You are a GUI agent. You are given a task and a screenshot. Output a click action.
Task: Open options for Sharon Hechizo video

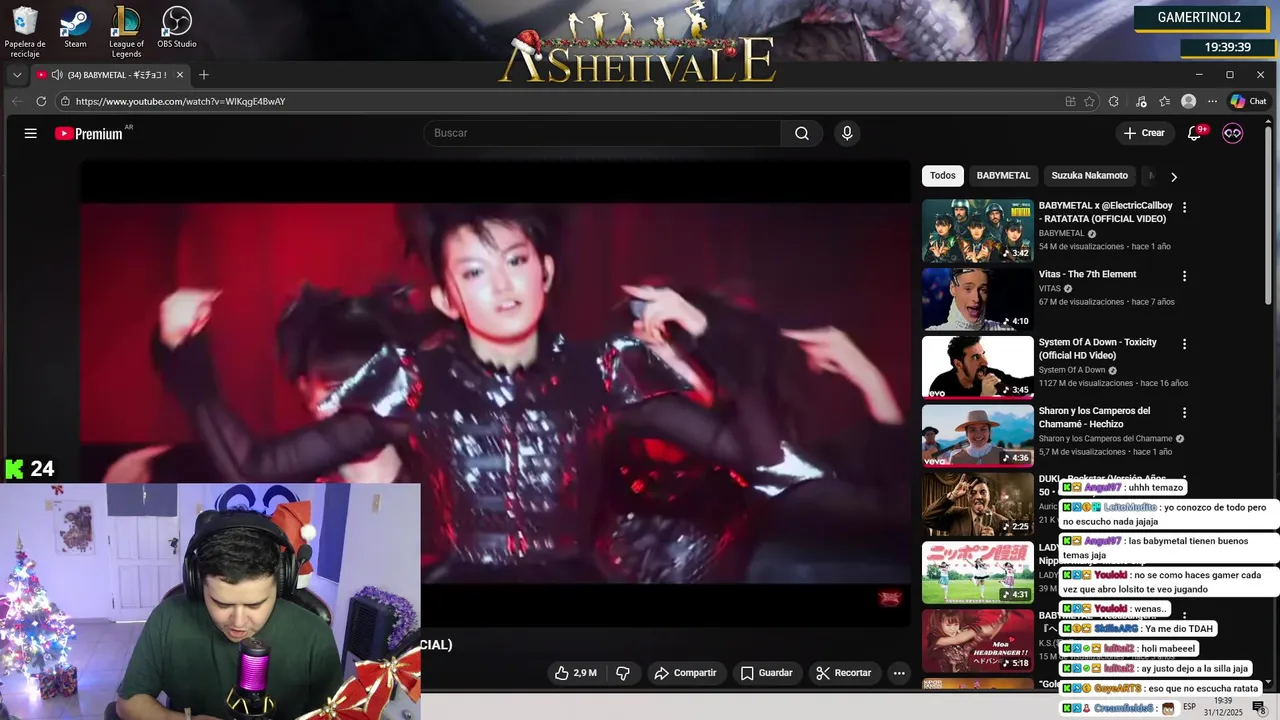point(1185,412)
